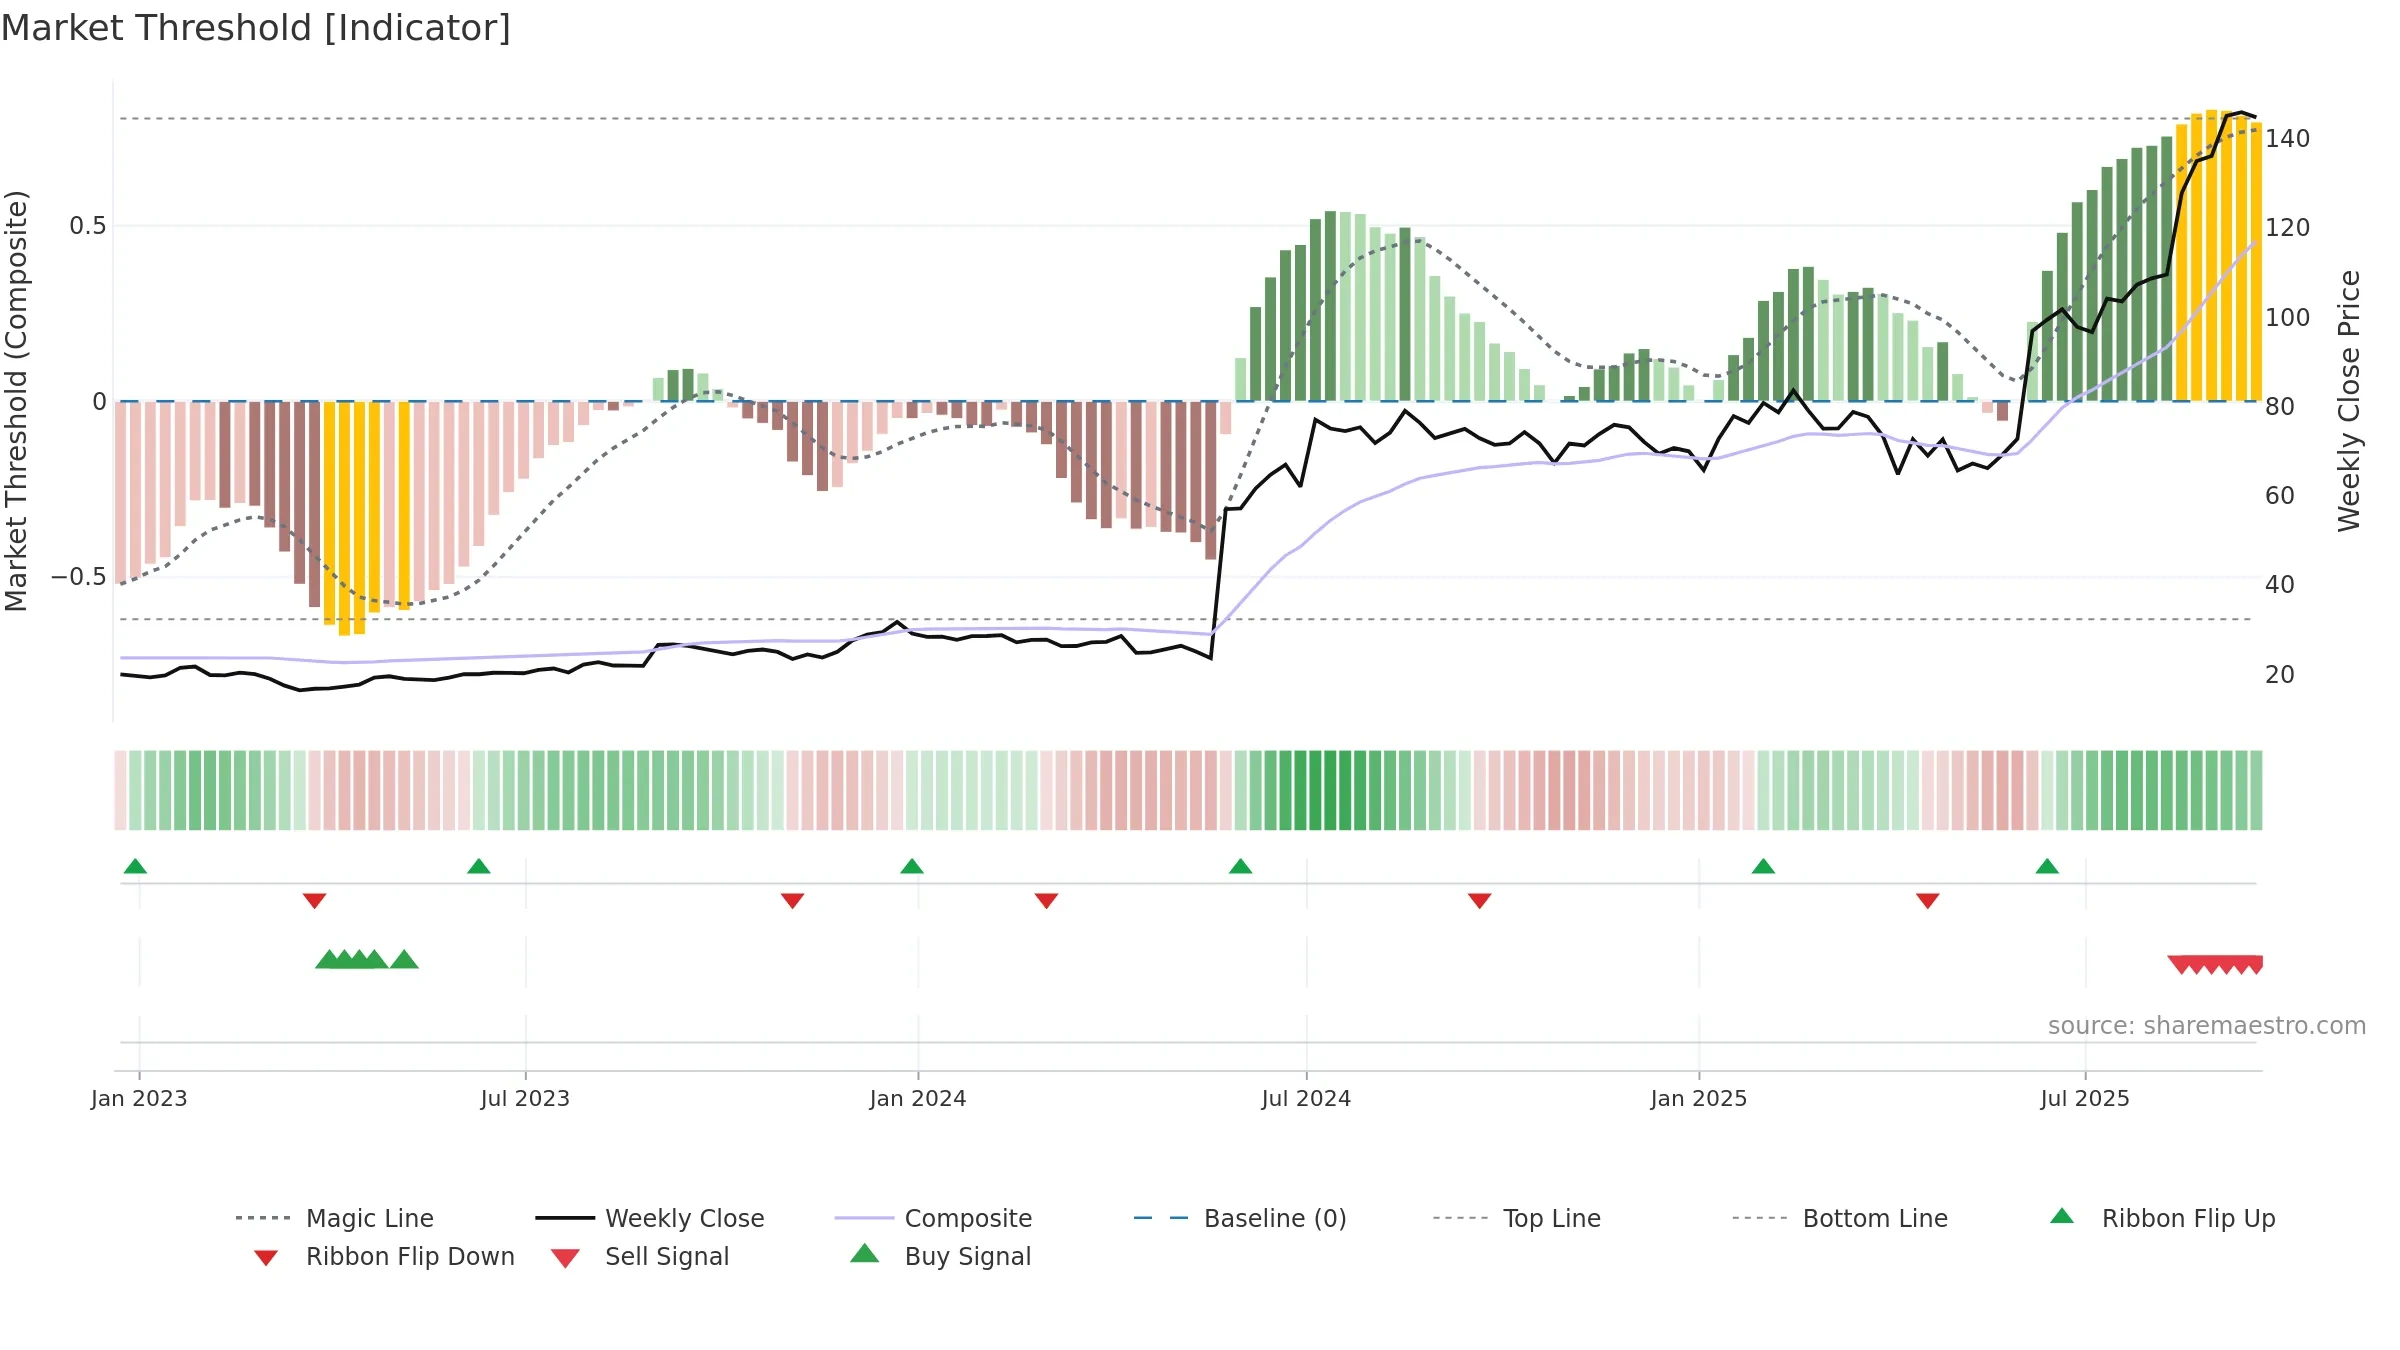Viewport: 2400px width, 1350px height.
Task: Click the Jan 2025 x-axis label
Action: tap(1699, 1098)
